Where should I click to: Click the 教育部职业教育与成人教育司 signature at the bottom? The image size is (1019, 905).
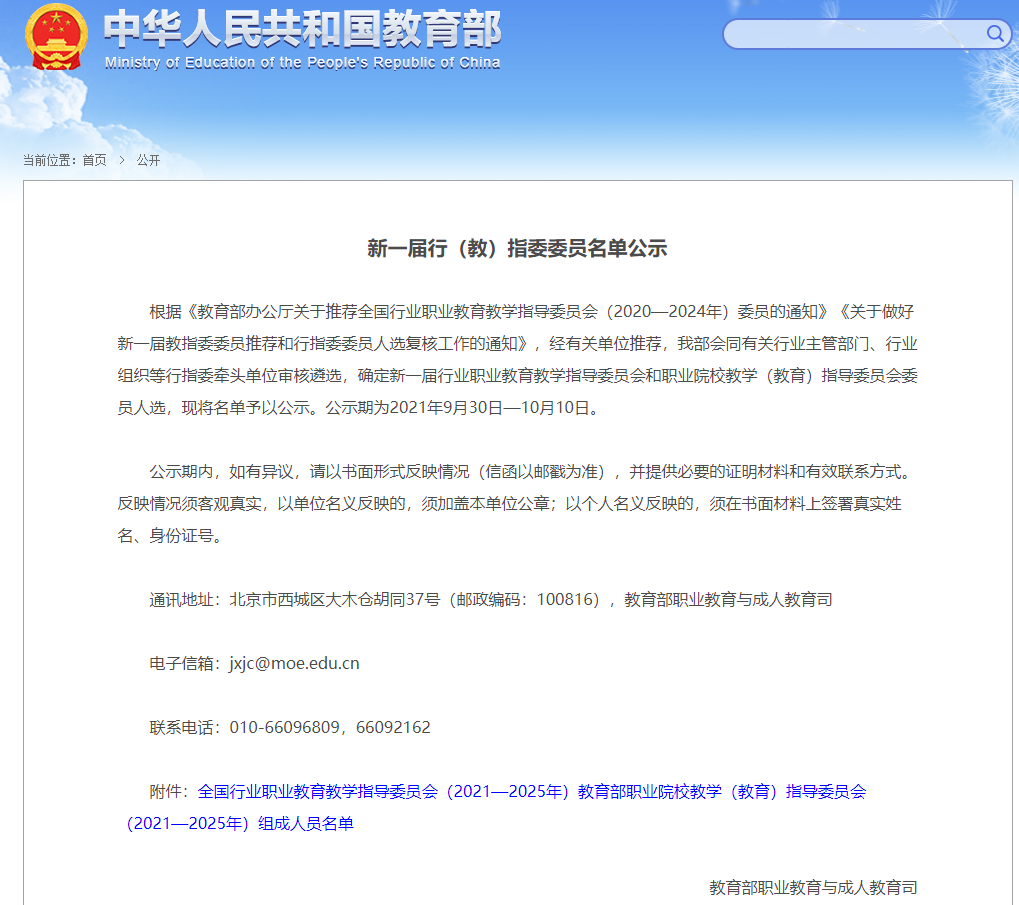click(x=813, y=887)
